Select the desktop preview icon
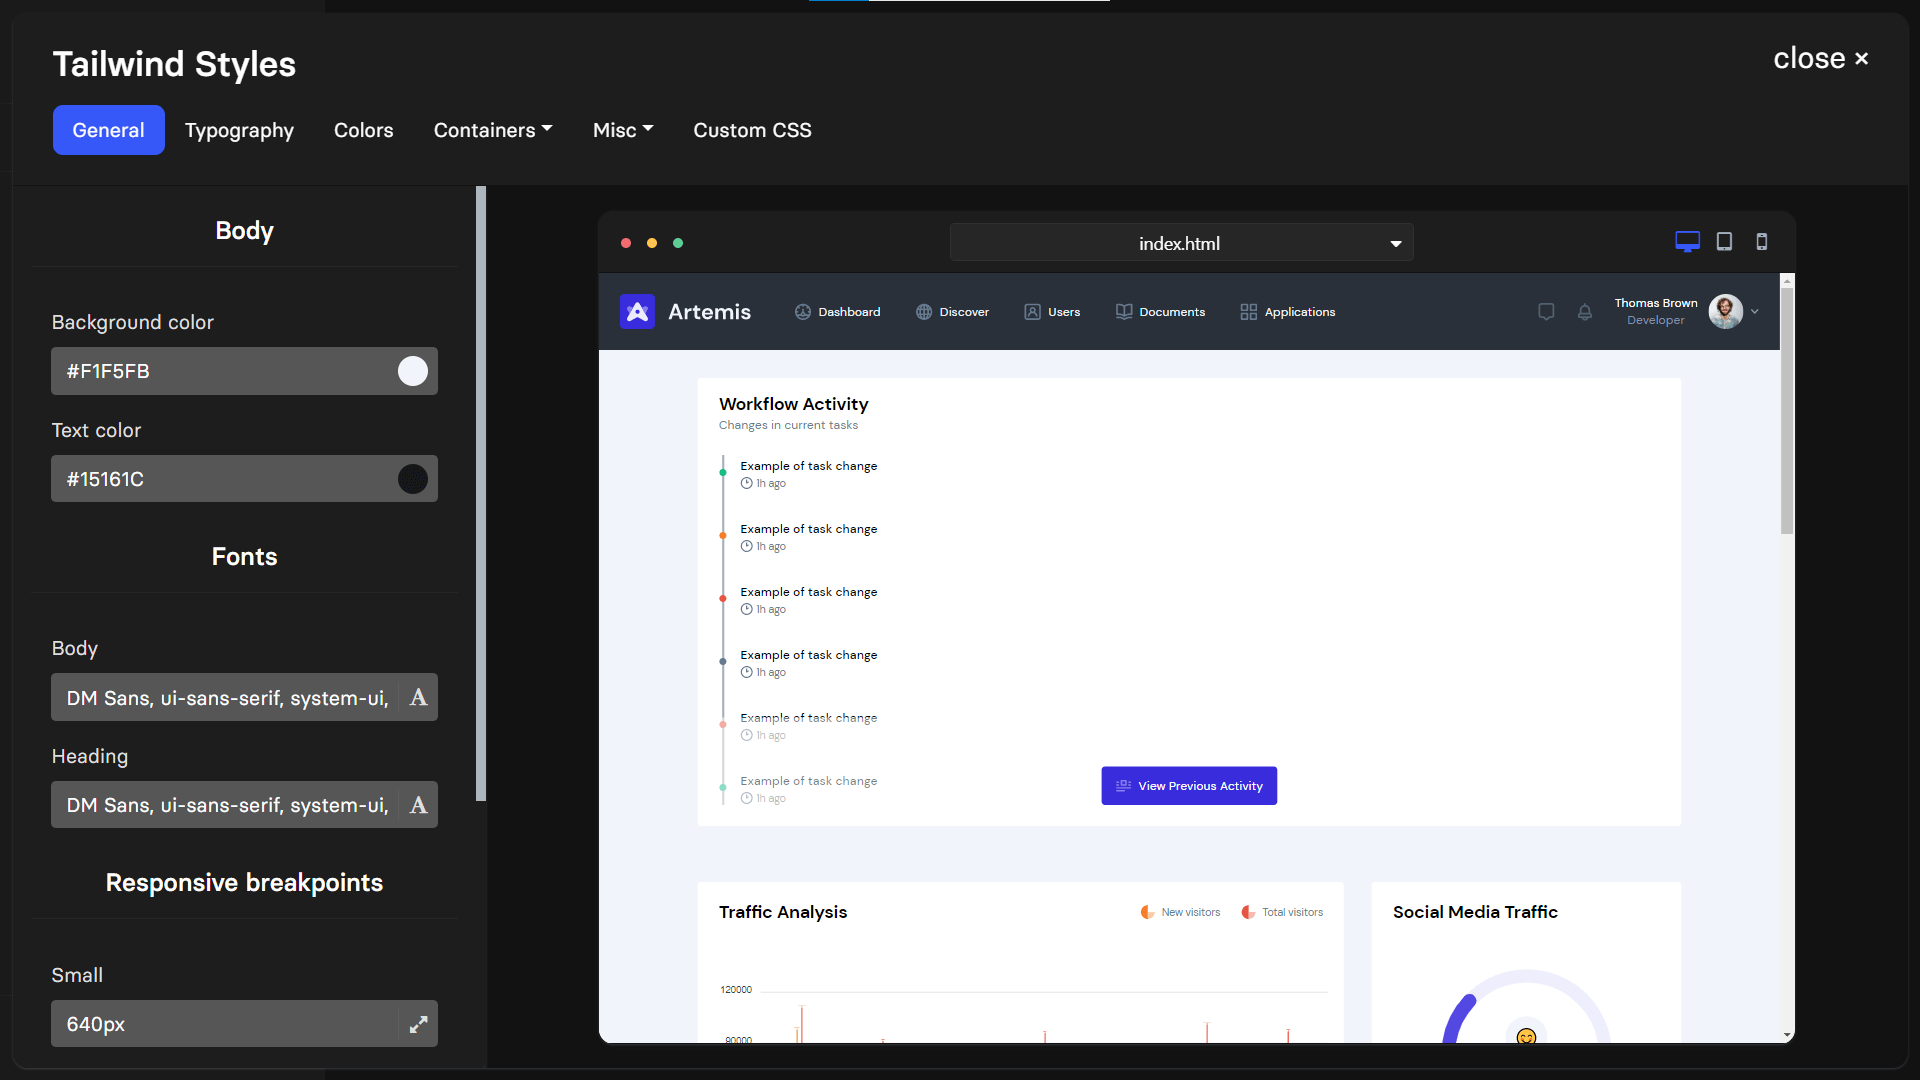 tap(1687, 241)
